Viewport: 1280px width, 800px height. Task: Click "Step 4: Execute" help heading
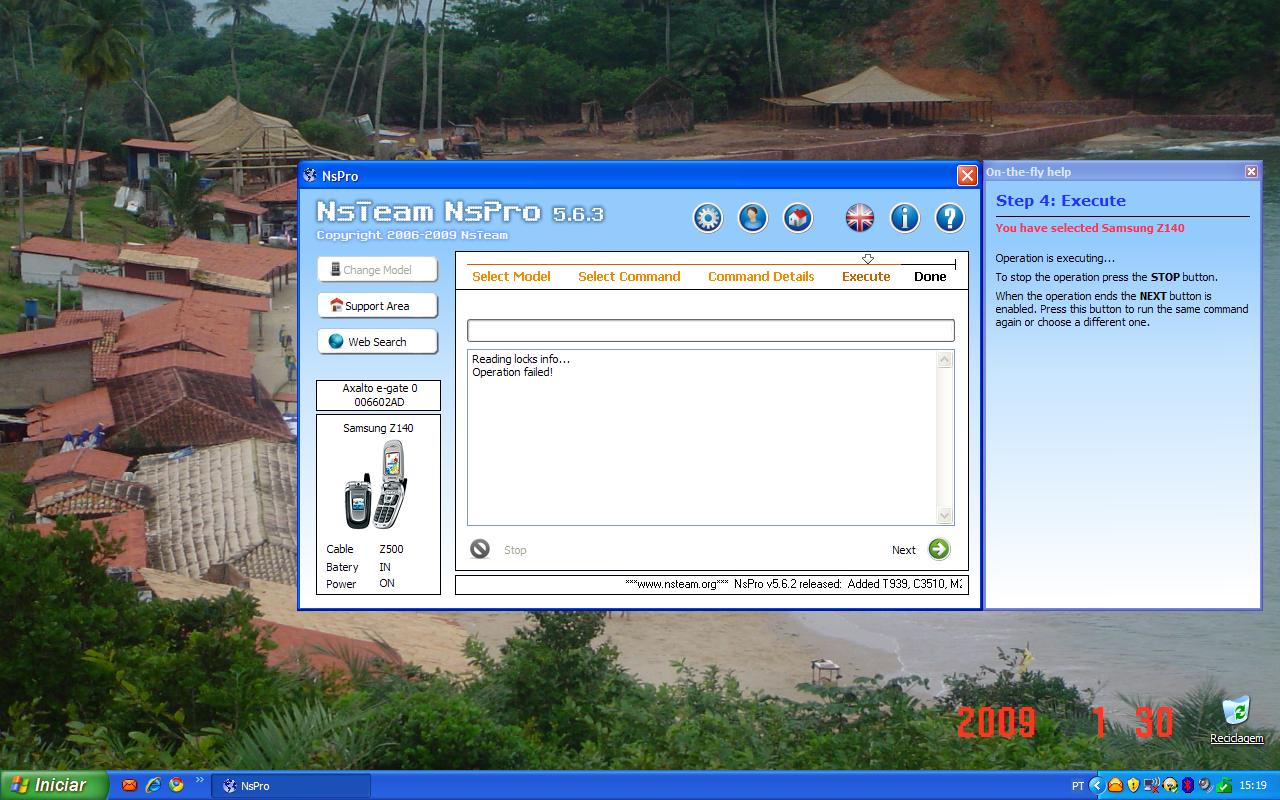1061,201
